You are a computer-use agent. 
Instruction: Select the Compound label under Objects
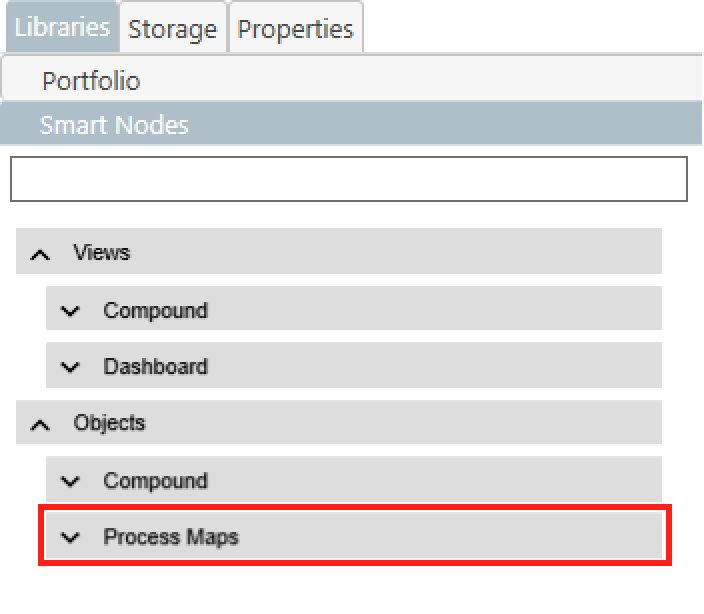click(x=155, y=480)
